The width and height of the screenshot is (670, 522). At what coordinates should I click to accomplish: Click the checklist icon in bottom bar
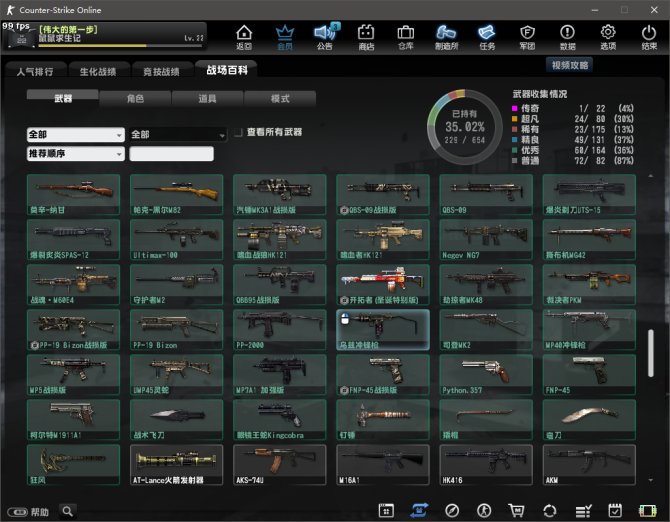click(x=583, y=510)
